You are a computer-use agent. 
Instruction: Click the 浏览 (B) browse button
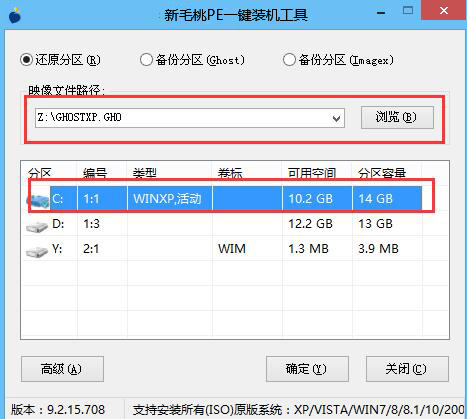click(x=397, y=117)
